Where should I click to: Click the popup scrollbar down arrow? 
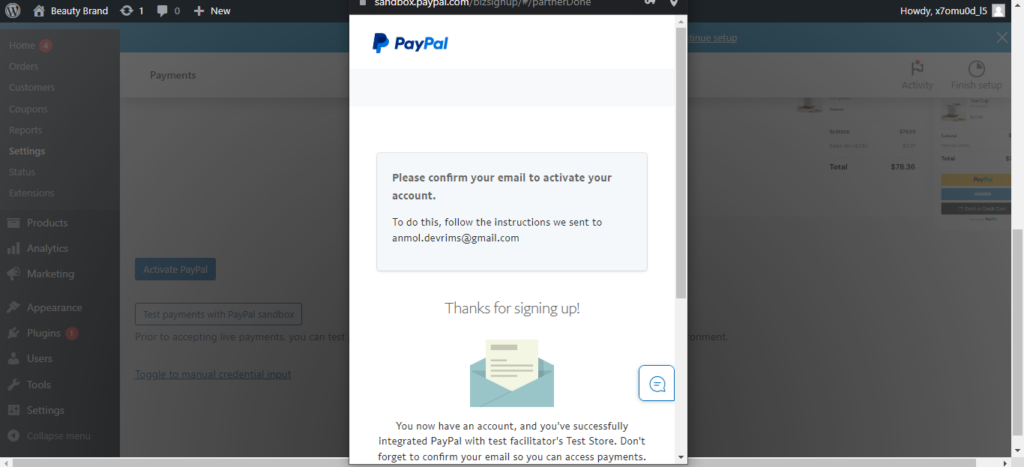coord(681,457)
